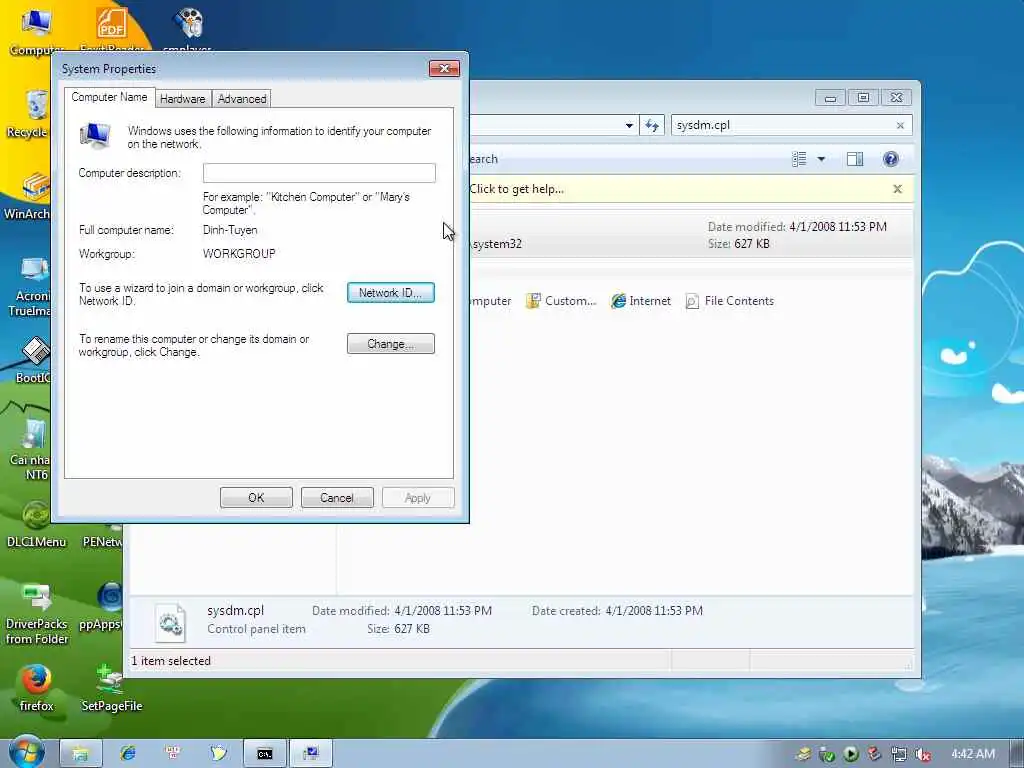Open the Acronis TrueImage desktop icon
Screen dimensions: 1024x768
click(29, 287)
